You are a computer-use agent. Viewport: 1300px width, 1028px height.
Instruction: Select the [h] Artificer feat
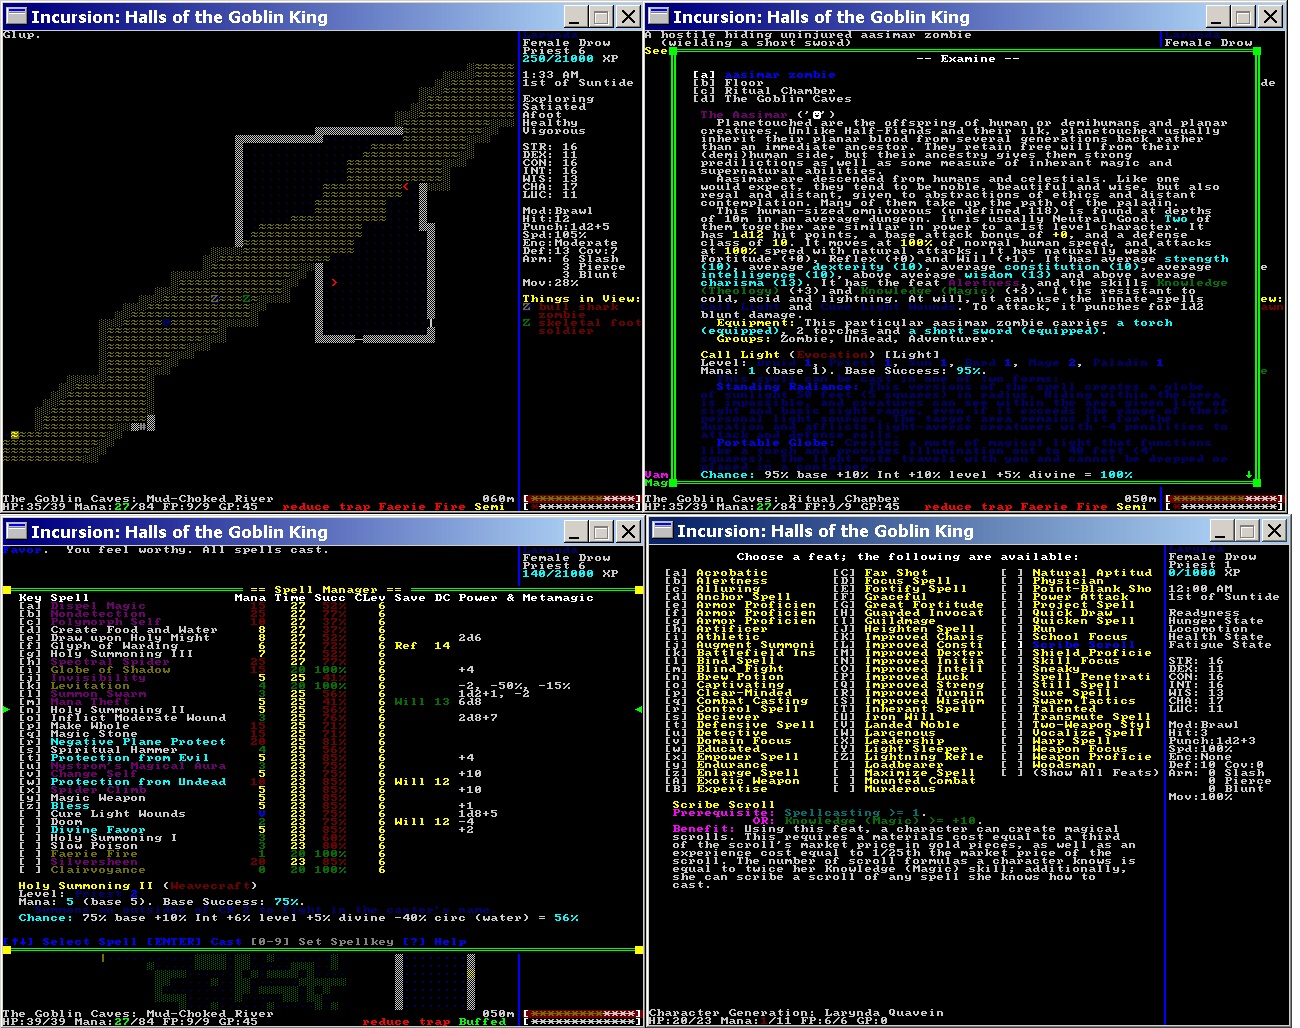pyautogui.click(x=717, y=629)
